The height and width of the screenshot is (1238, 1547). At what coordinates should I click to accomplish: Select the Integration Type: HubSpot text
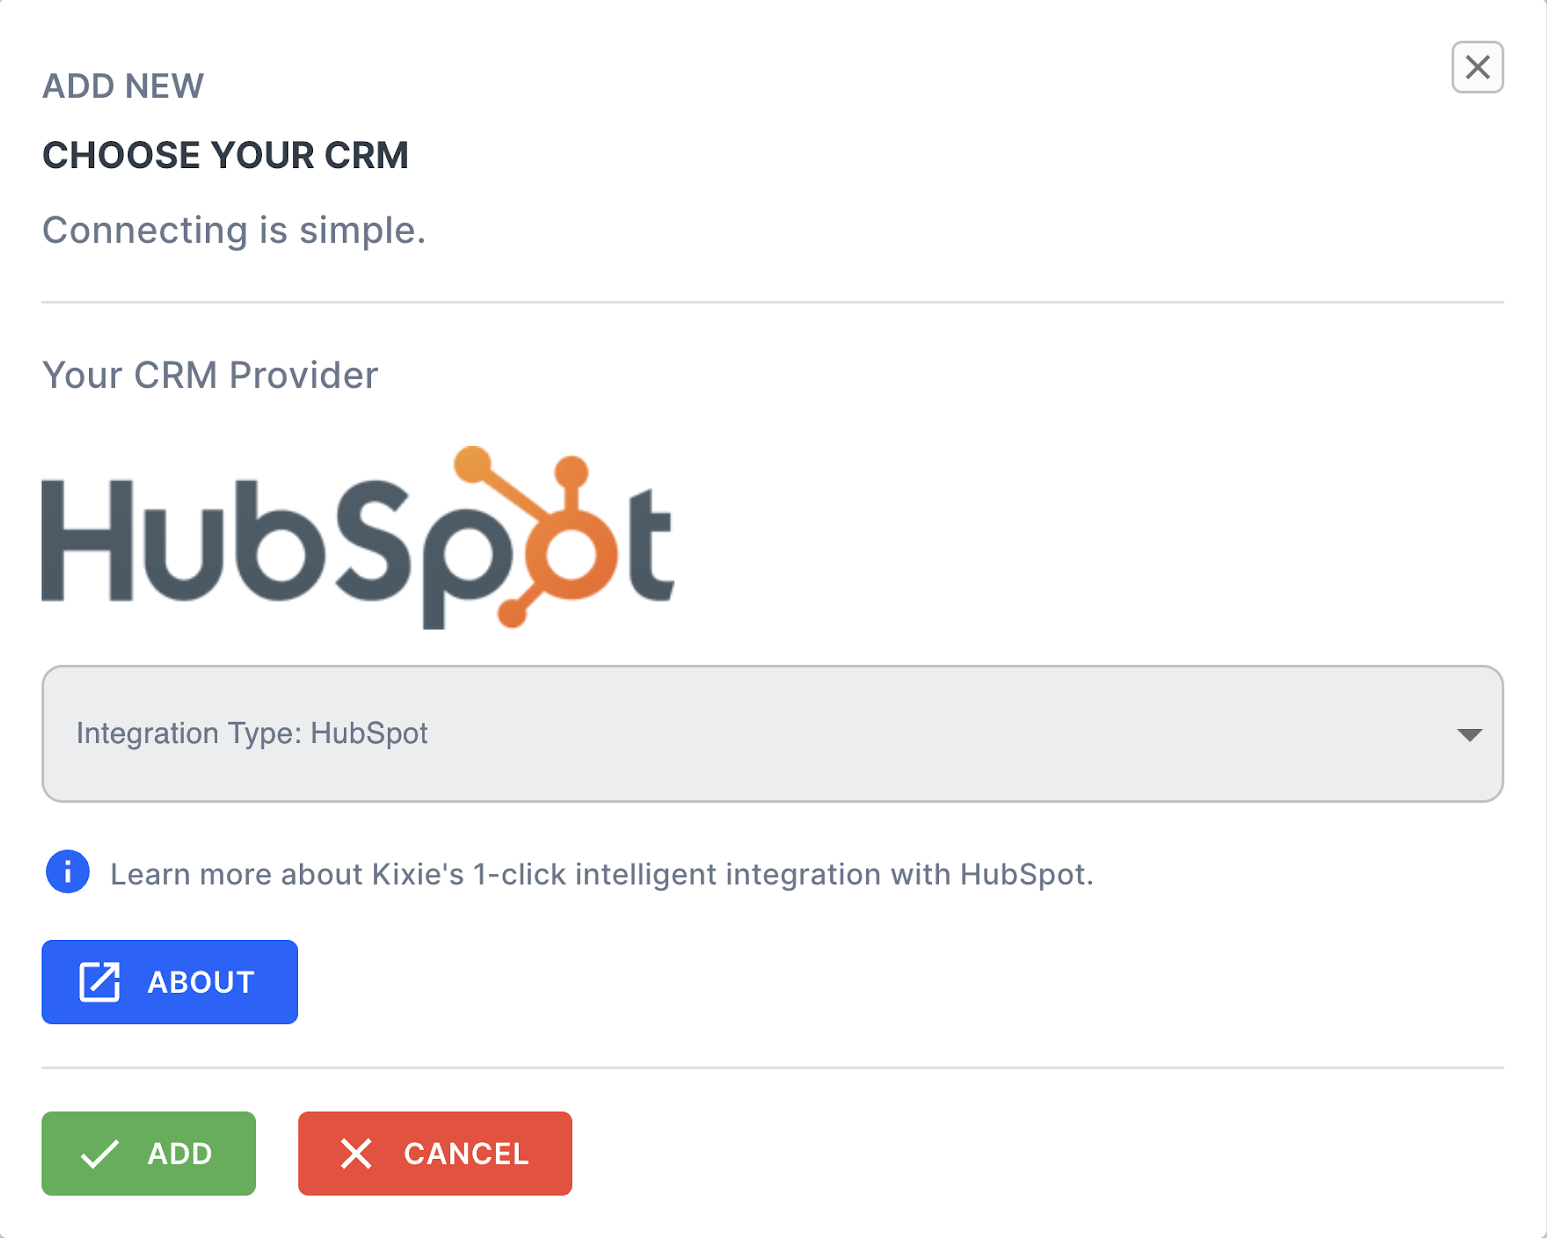pos(252,733)
